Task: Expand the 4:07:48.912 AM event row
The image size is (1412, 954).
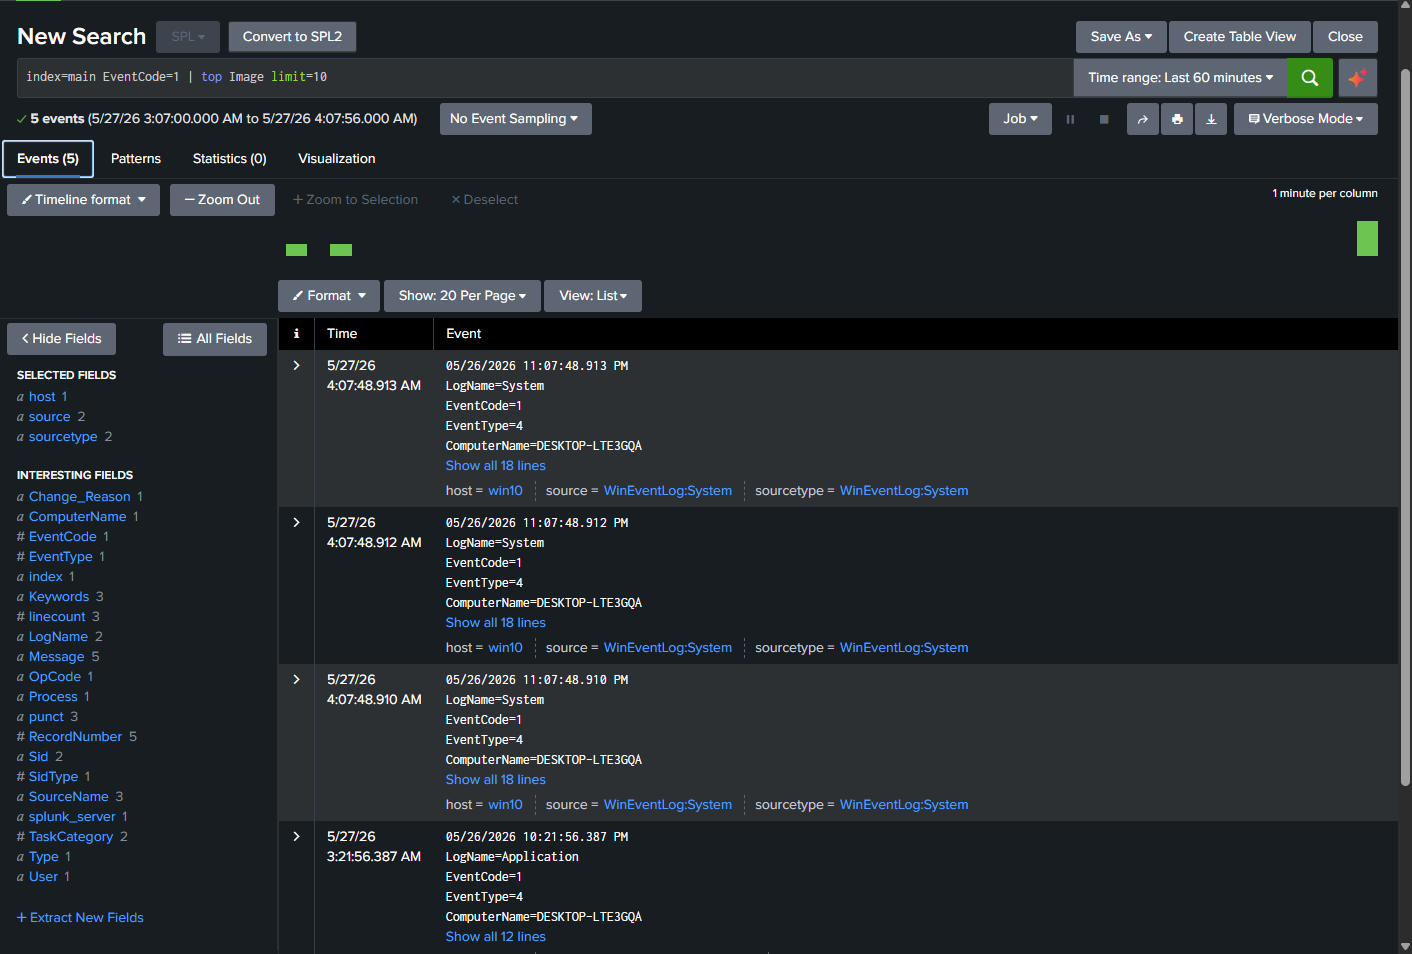Action: (x=296, y=523)
